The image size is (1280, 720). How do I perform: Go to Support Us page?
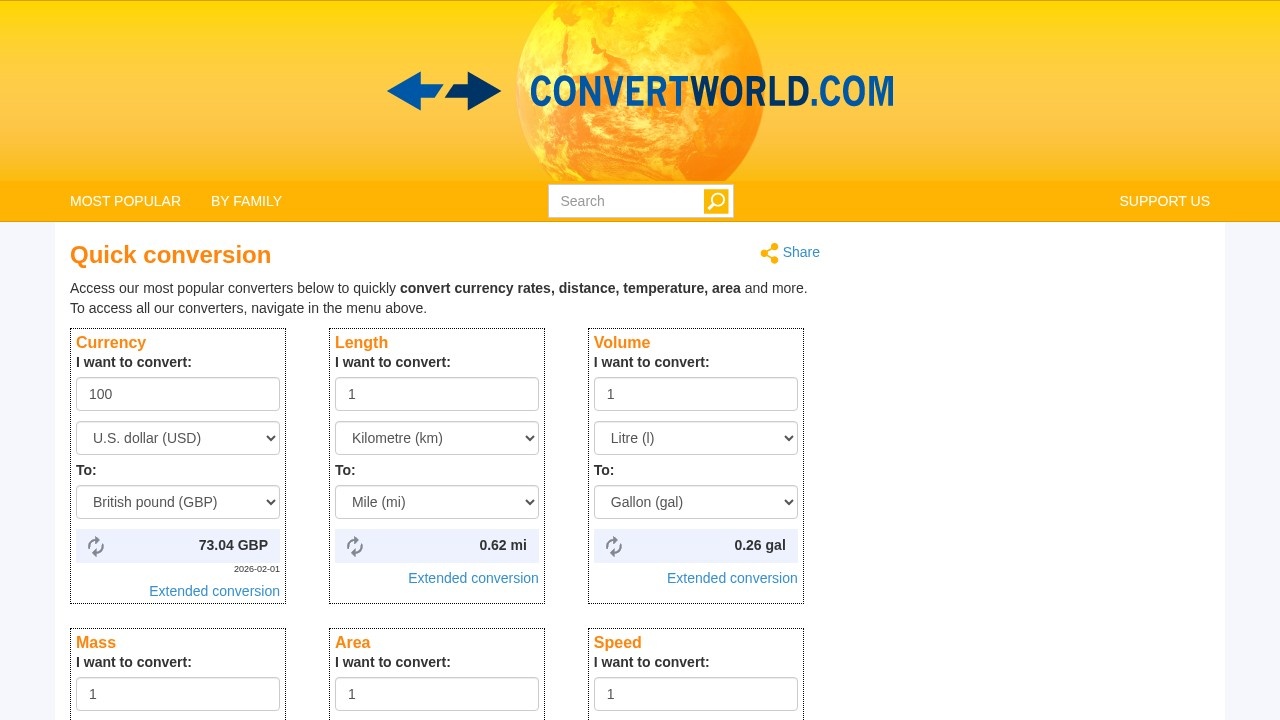pos(1164,201)
